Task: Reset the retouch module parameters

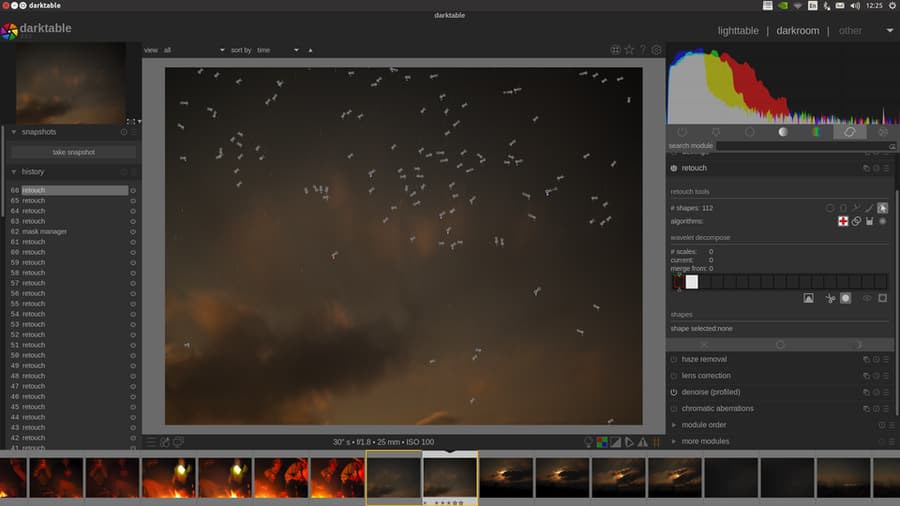Action: [x=876, y=168]
